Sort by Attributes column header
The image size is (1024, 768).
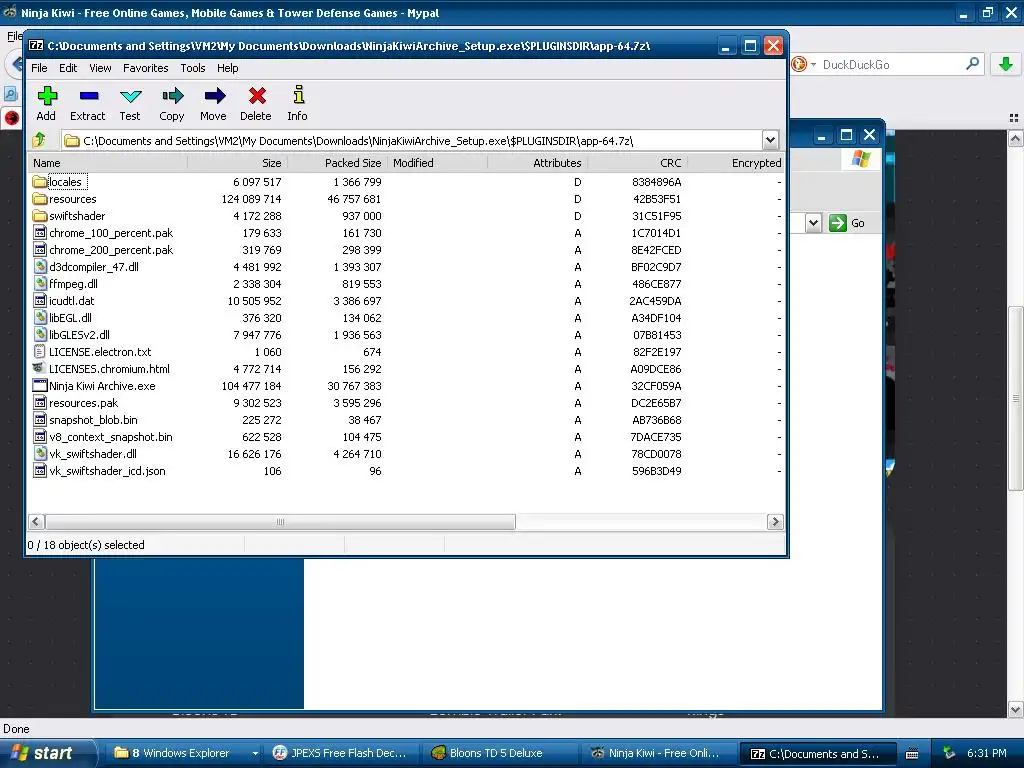[x=537, y=163]
